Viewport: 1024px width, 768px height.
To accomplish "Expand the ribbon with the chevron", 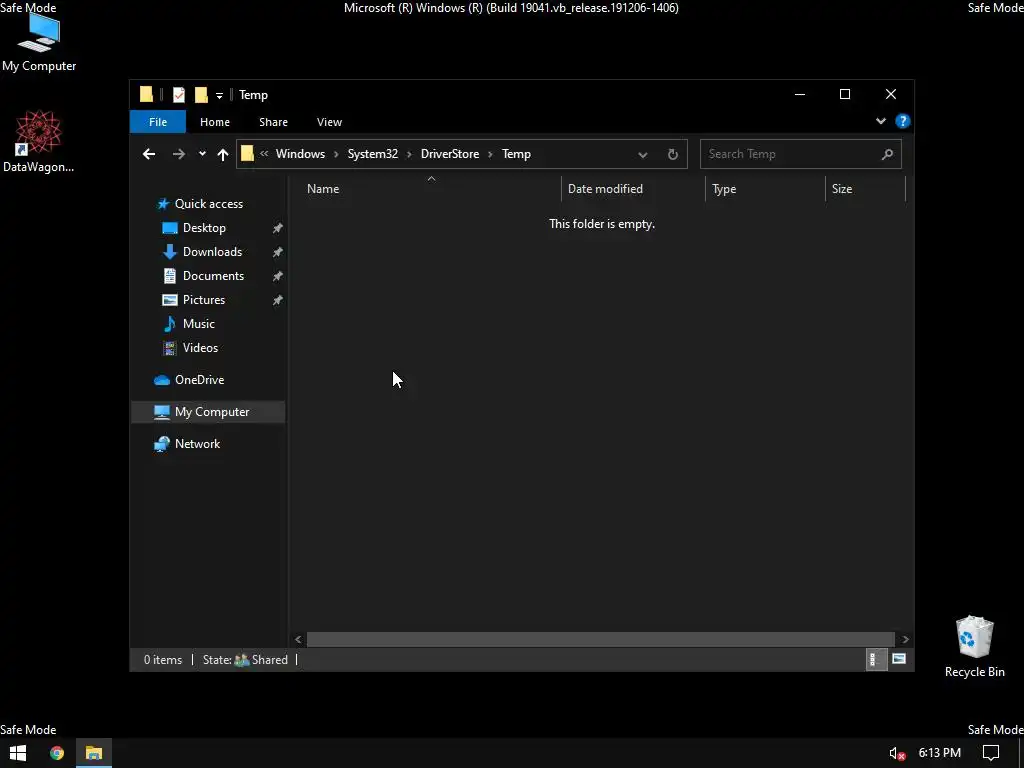I will 880,121.
